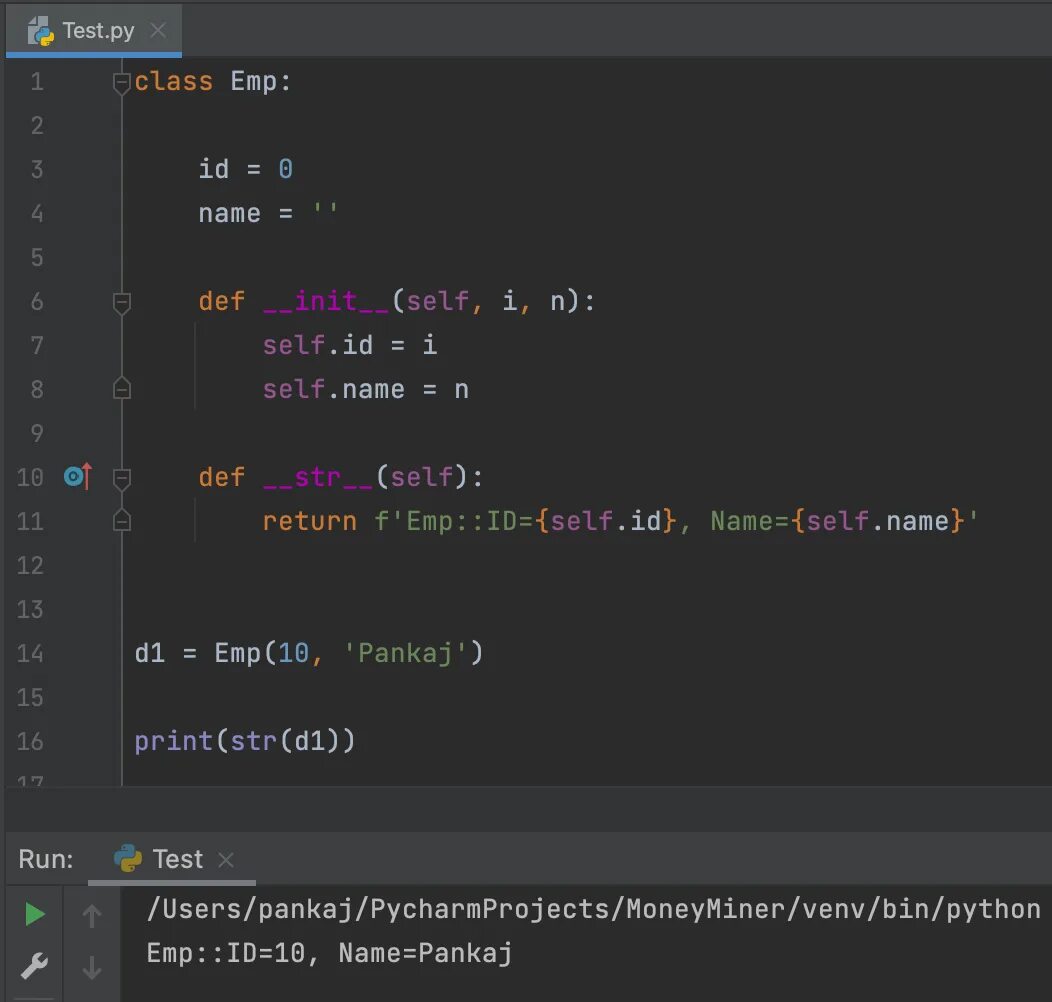Click the Python logo on the Test.py tab

[x=42, y=30]
